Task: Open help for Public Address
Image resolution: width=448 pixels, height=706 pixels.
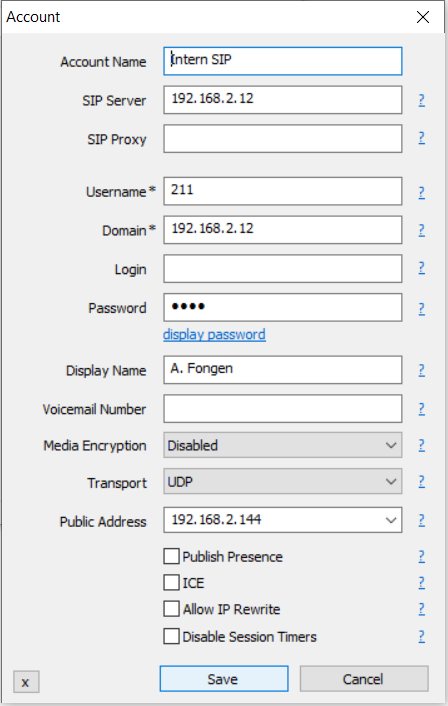Action: pyautogui.click(x=421, y=520)
